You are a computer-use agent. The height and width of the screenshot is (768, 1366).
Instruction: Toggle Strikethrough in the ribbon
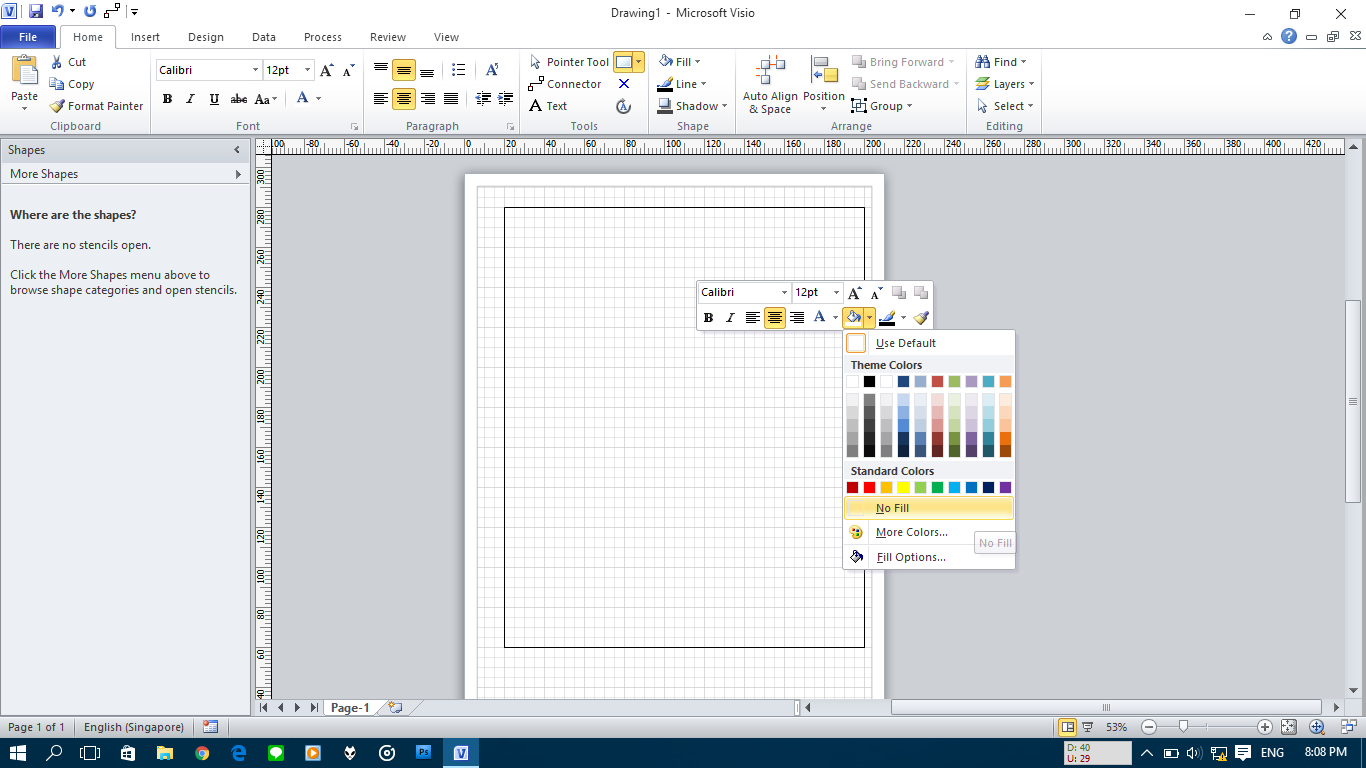point(238,99)
